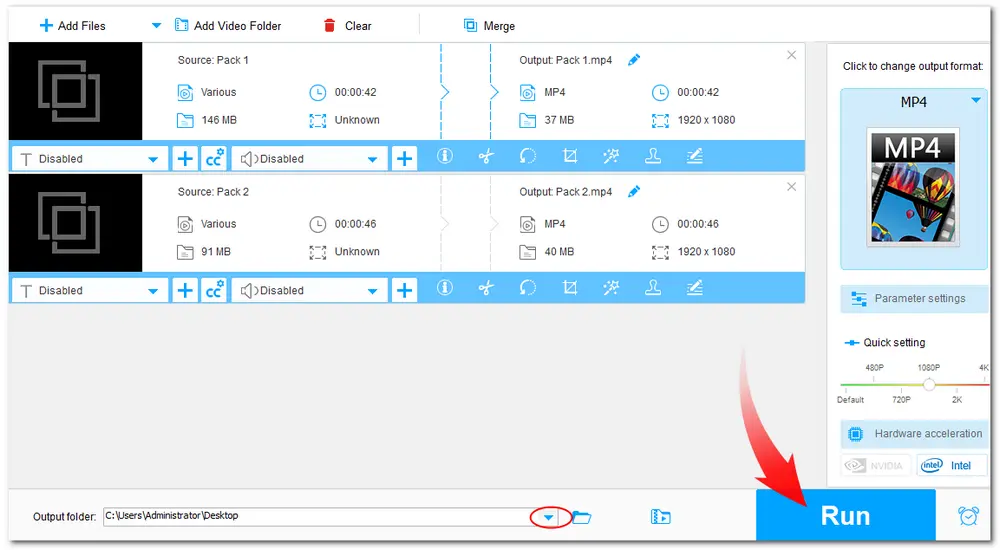The image size is (1000, 550).
Task: Click the watermark stamp icon for Pack 2
Action: coord(653,289)
